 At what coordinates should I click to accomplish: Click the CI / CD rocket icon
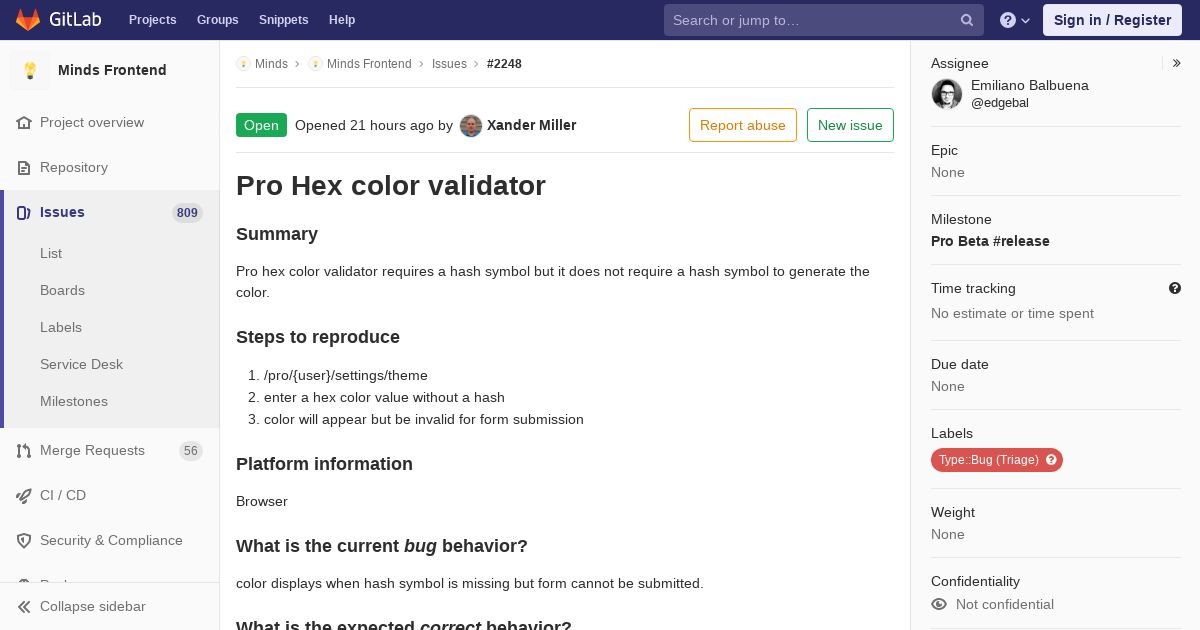tap(24, 496)
